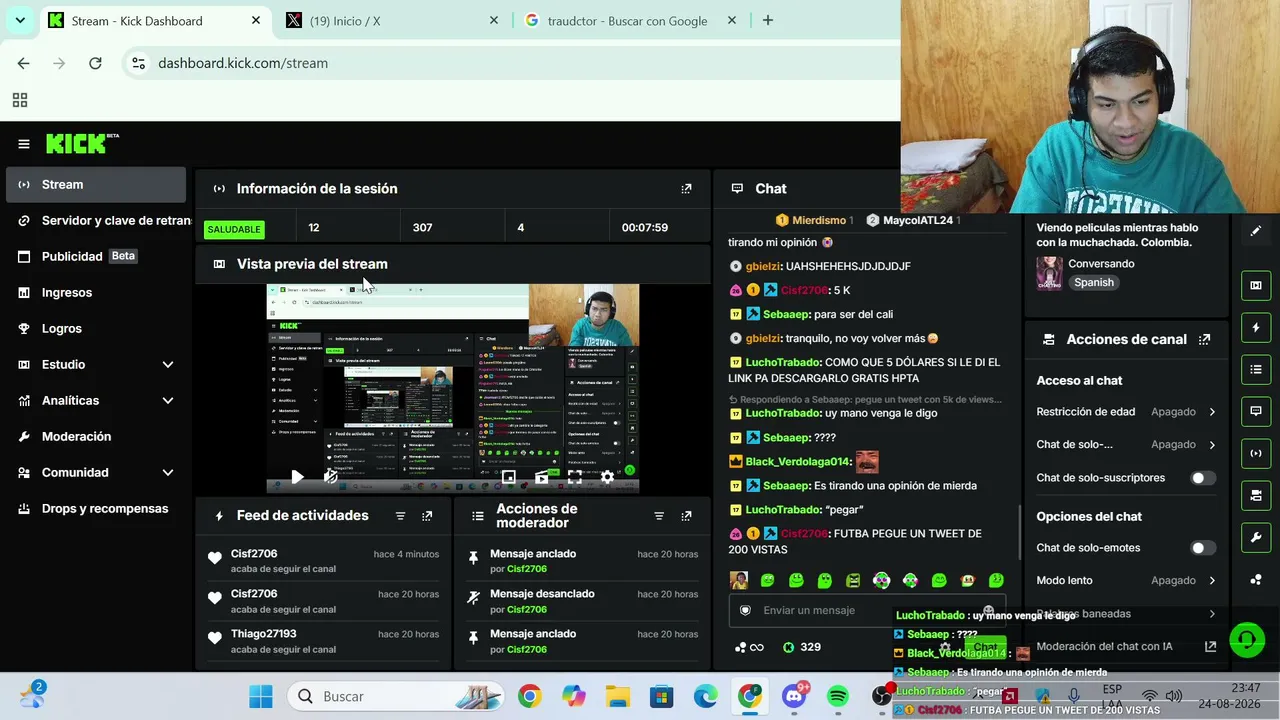The width and height of the screenshot is (1280, 720).
Task: Open Palabras baneadas settings arrow
Action: [x=1212, y=614]
